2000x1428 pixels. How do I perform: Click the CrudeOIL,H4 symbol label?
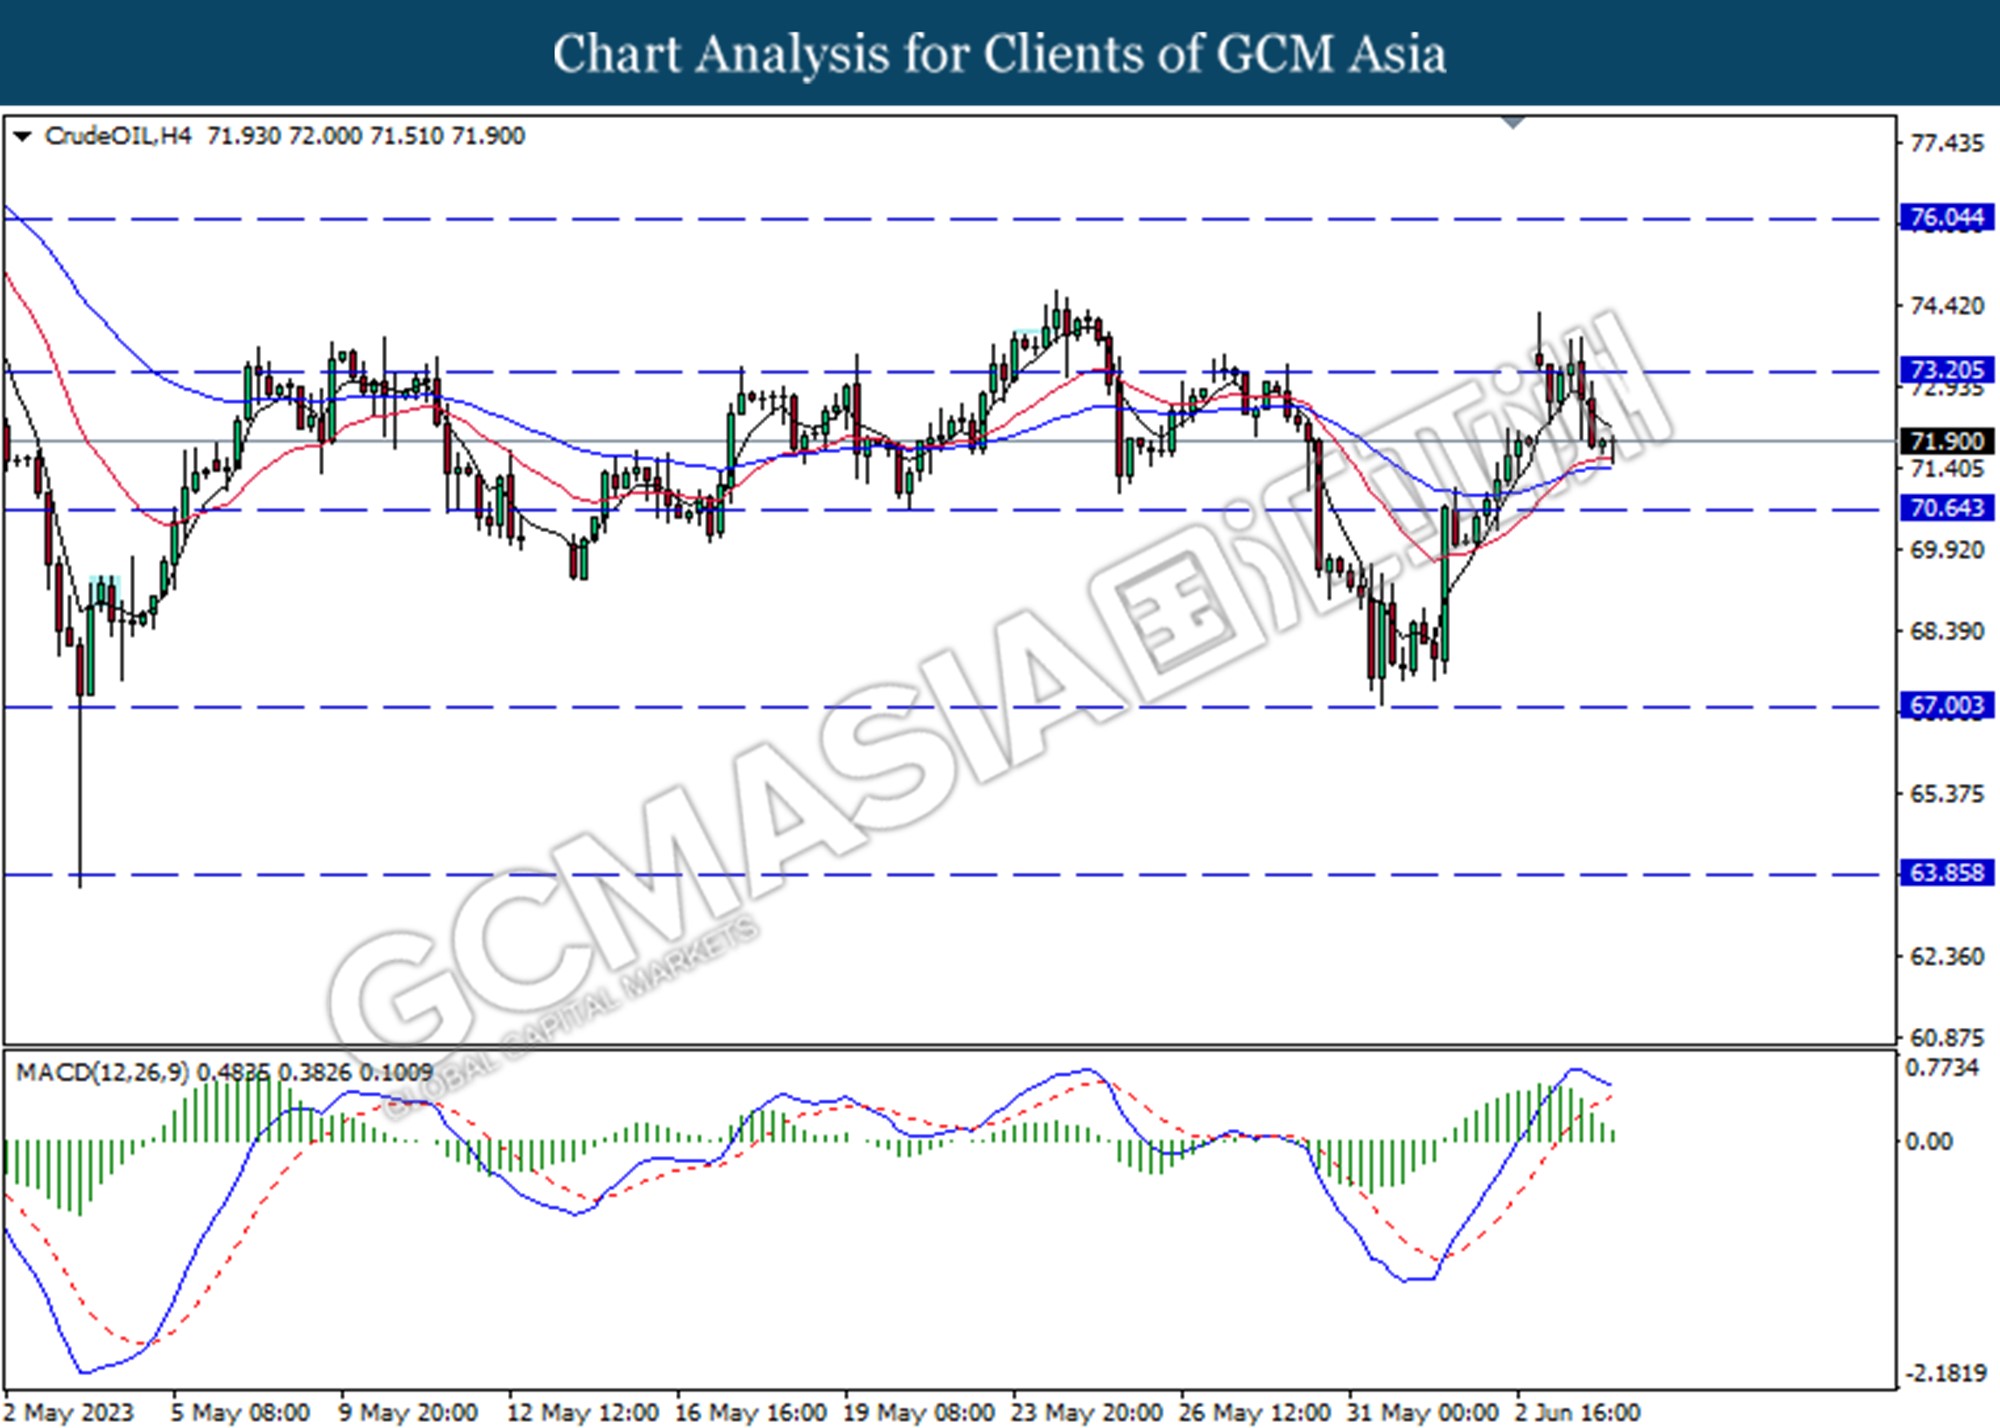[118, 136]
